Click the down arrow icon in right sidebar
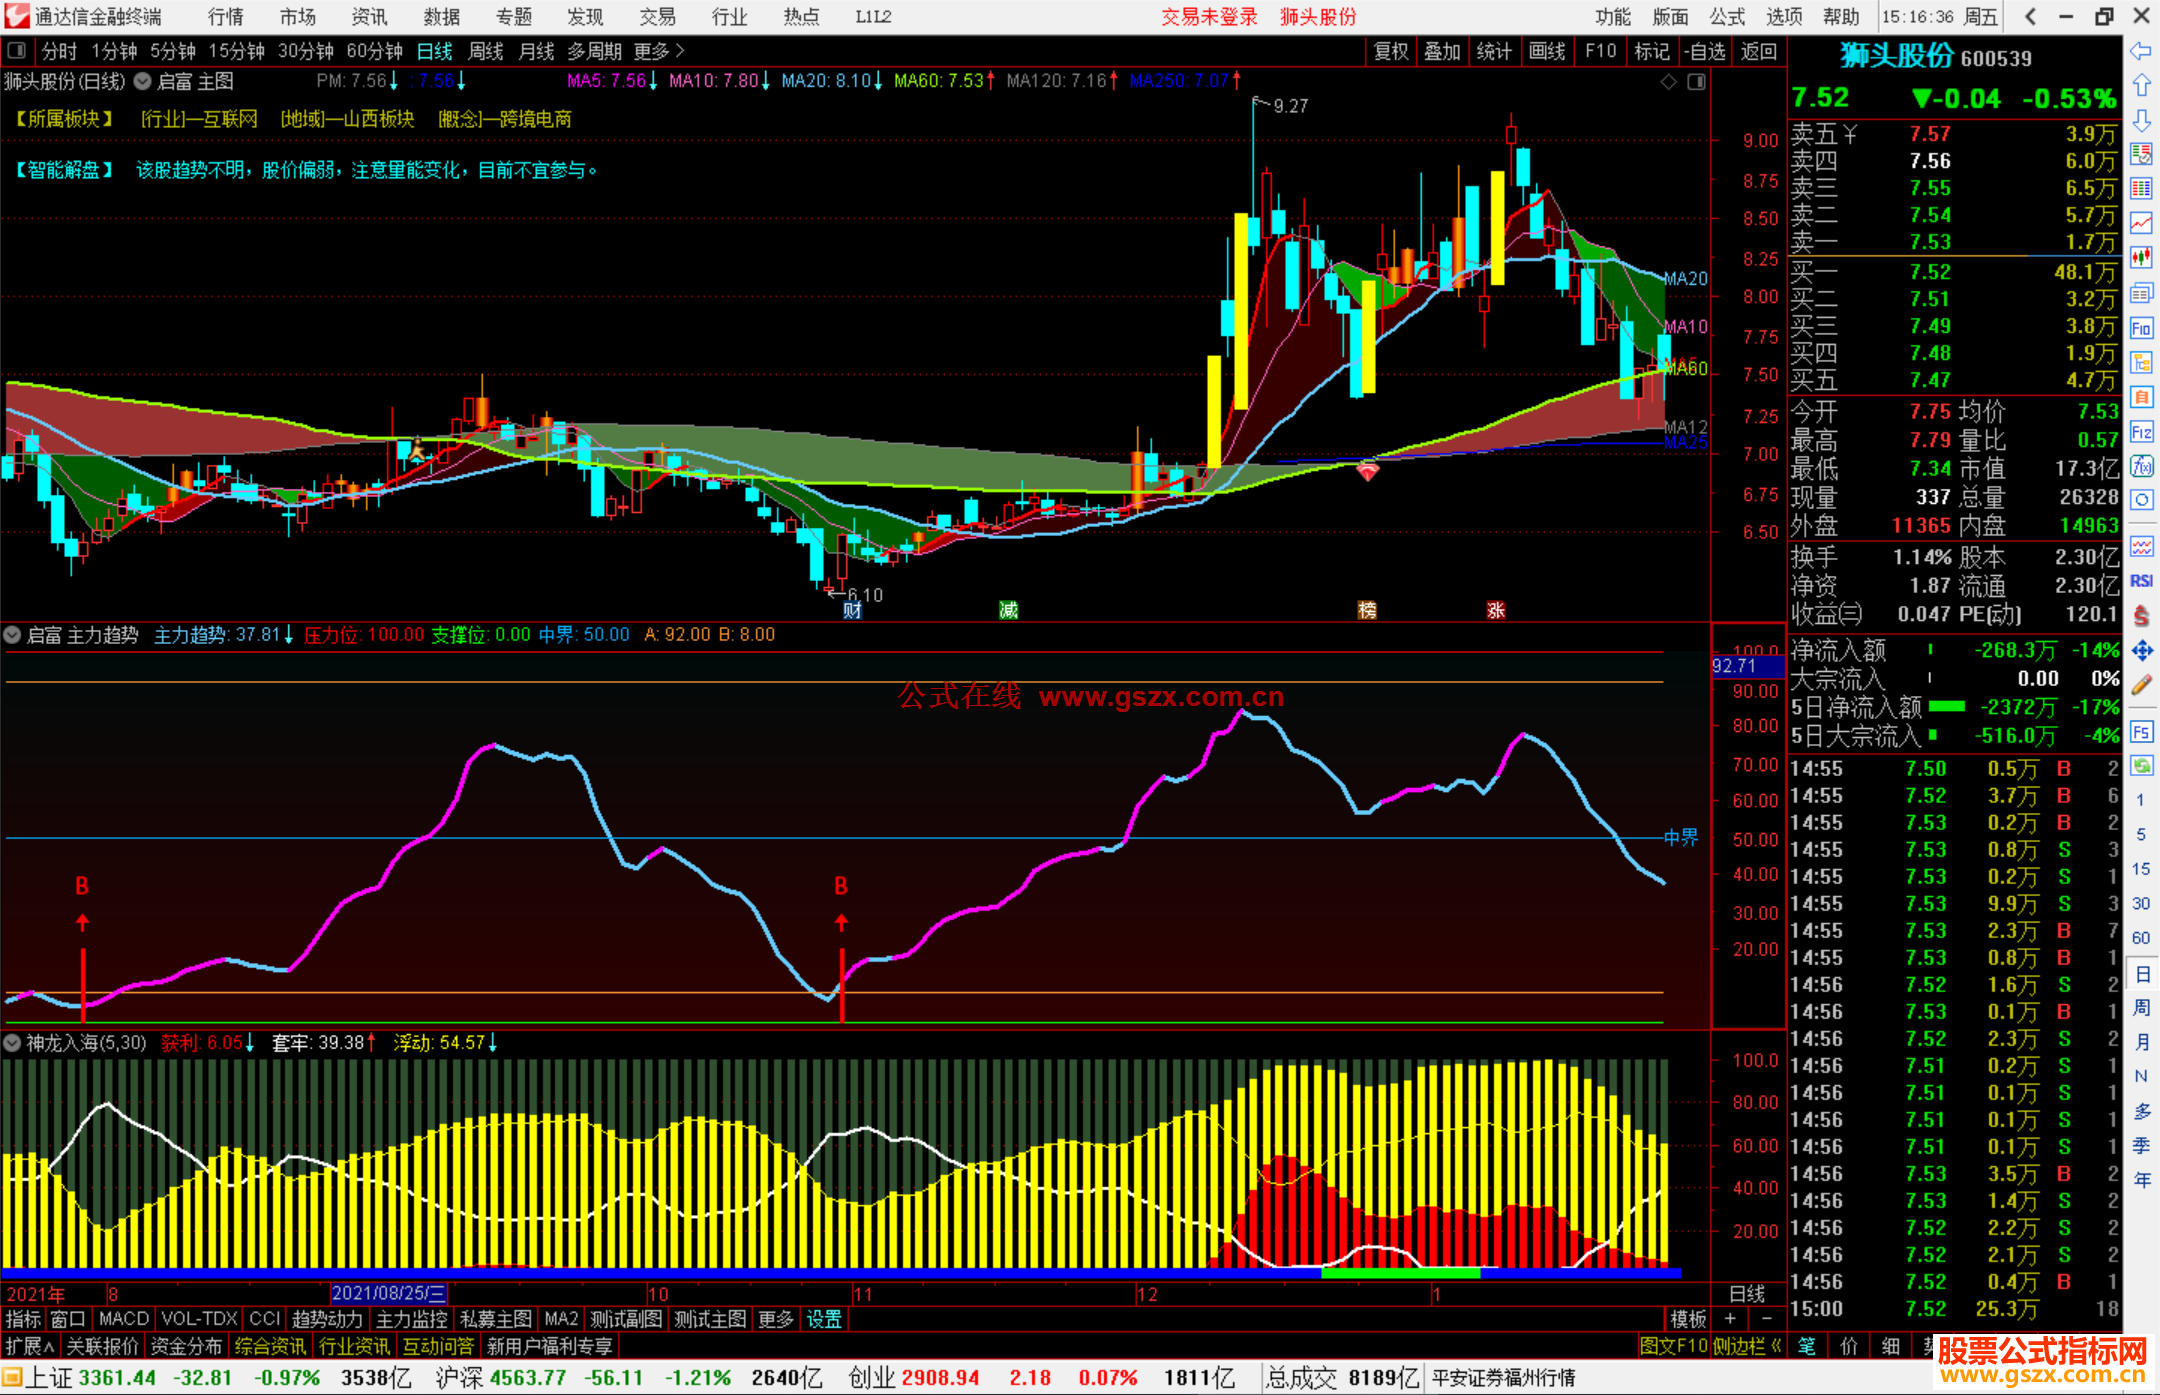 coord(2141,120)
